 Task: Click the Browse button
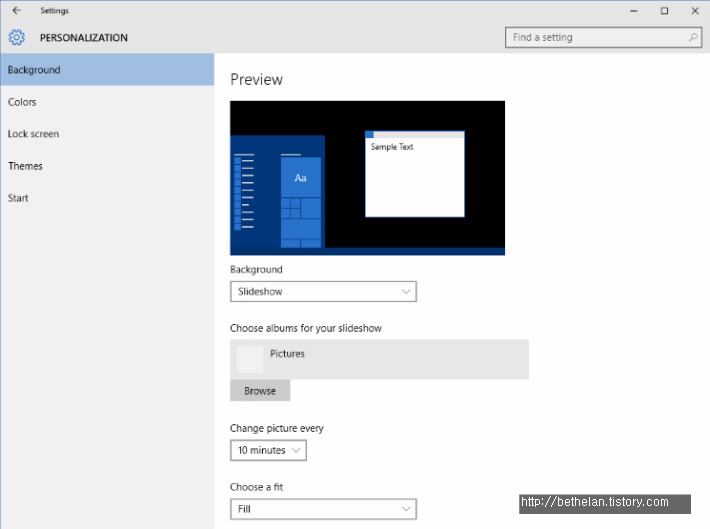point(260,391)
